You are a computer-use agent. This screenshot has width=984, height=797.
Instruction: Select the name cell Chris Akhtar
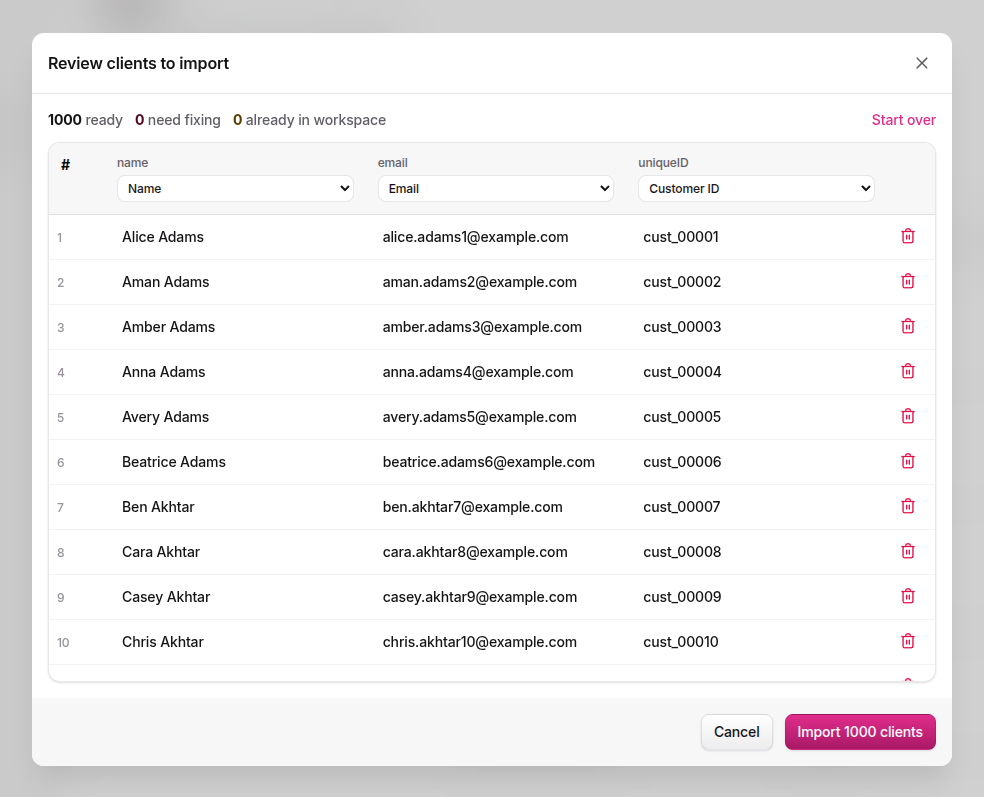[163, 642]
